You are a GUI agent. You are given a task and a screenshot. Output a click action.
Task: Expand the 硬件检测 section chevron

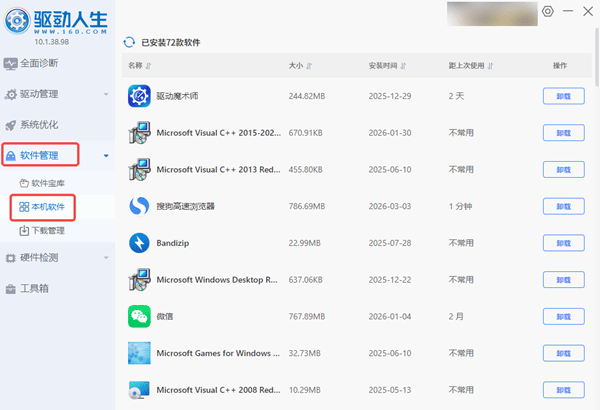(106, 258)
